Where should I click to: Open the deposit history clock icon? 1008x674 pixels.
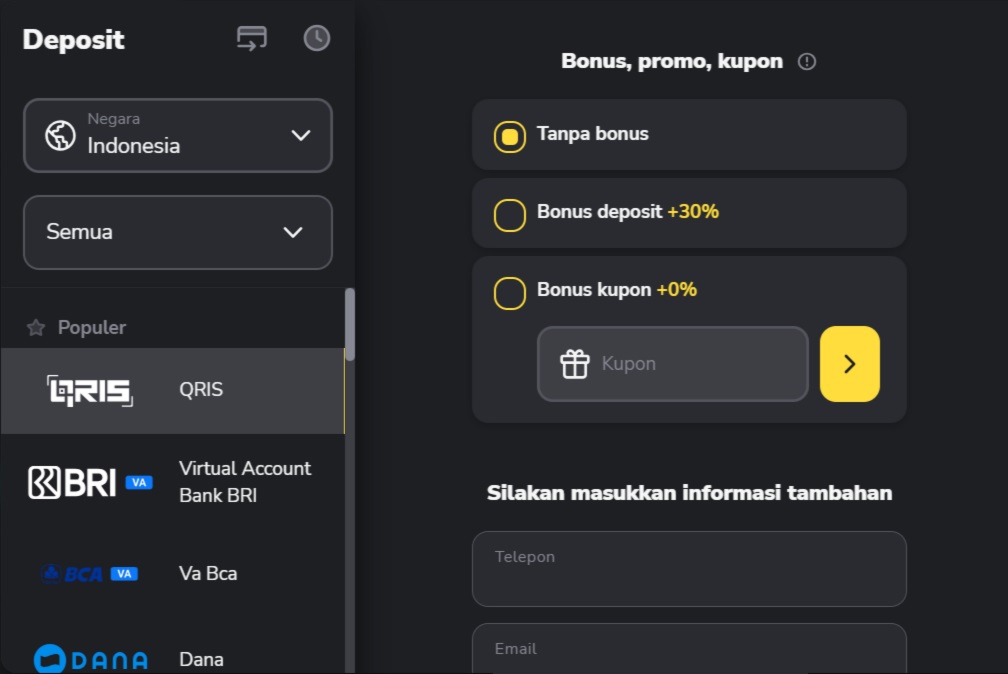316,39
